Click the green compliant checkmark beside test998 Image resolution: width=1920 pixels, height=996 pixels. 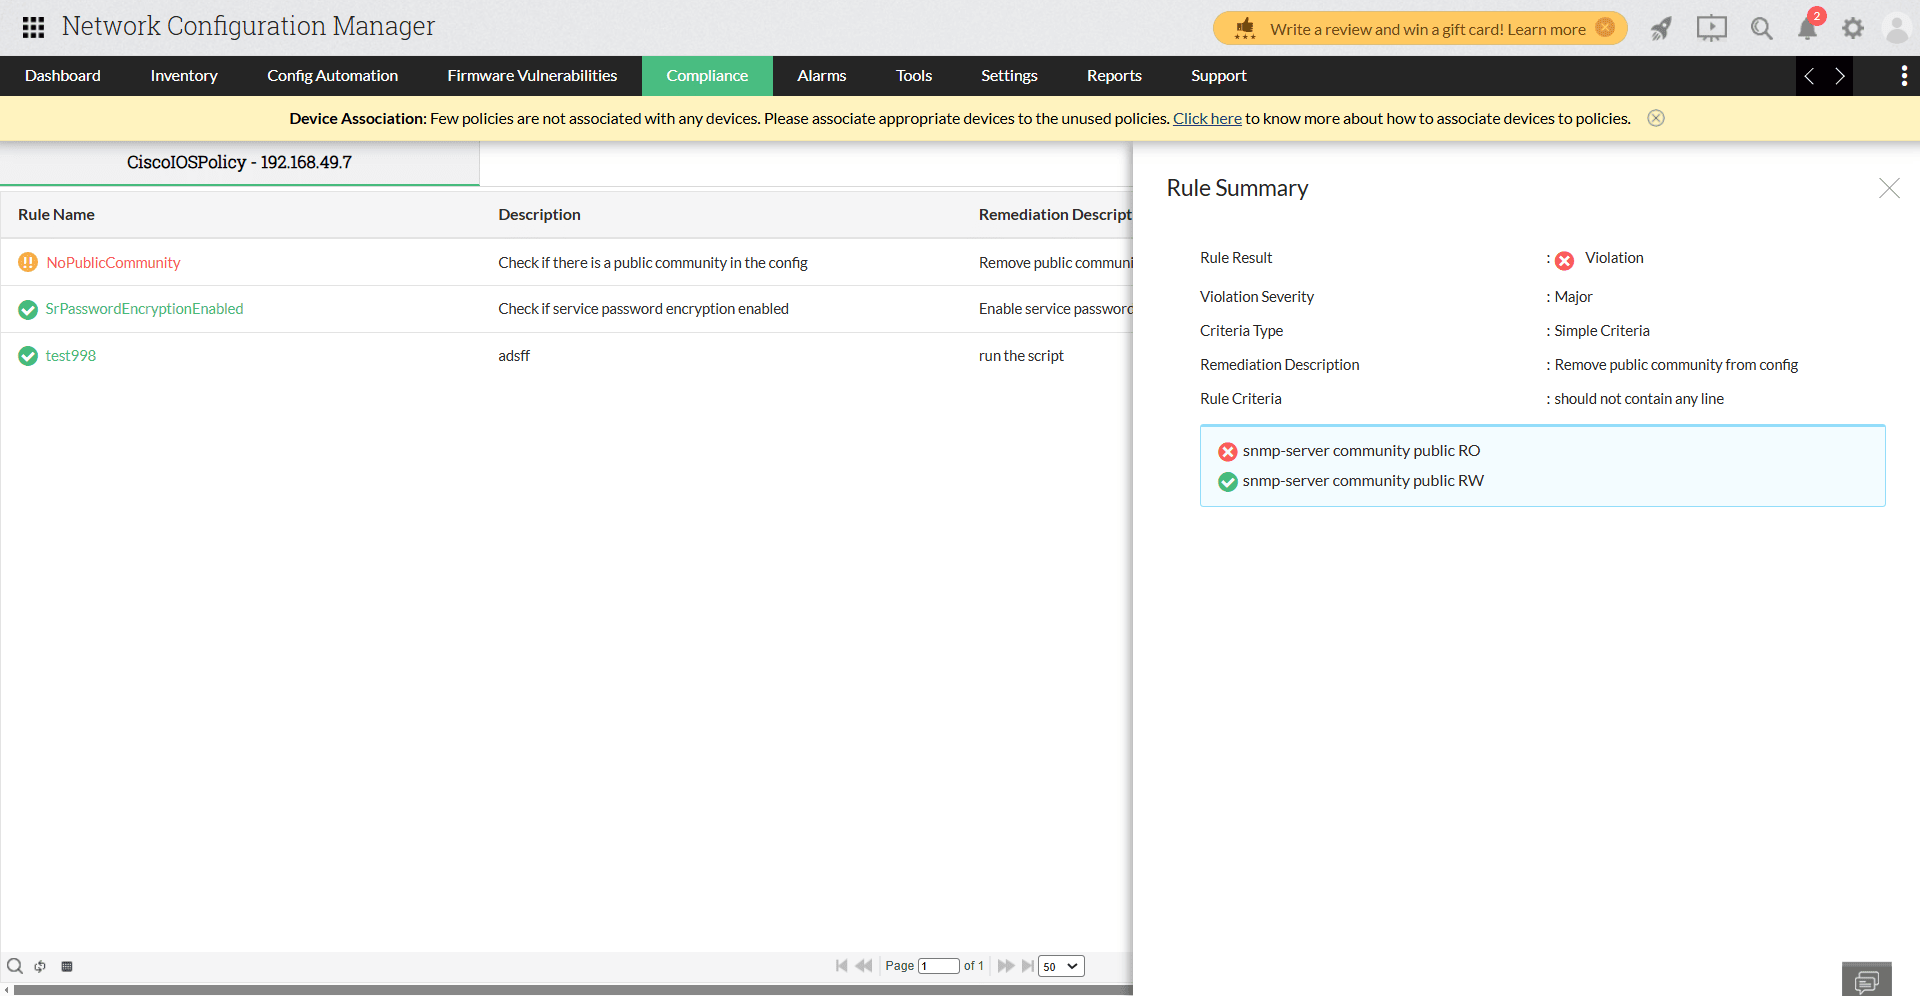[27, 355]
